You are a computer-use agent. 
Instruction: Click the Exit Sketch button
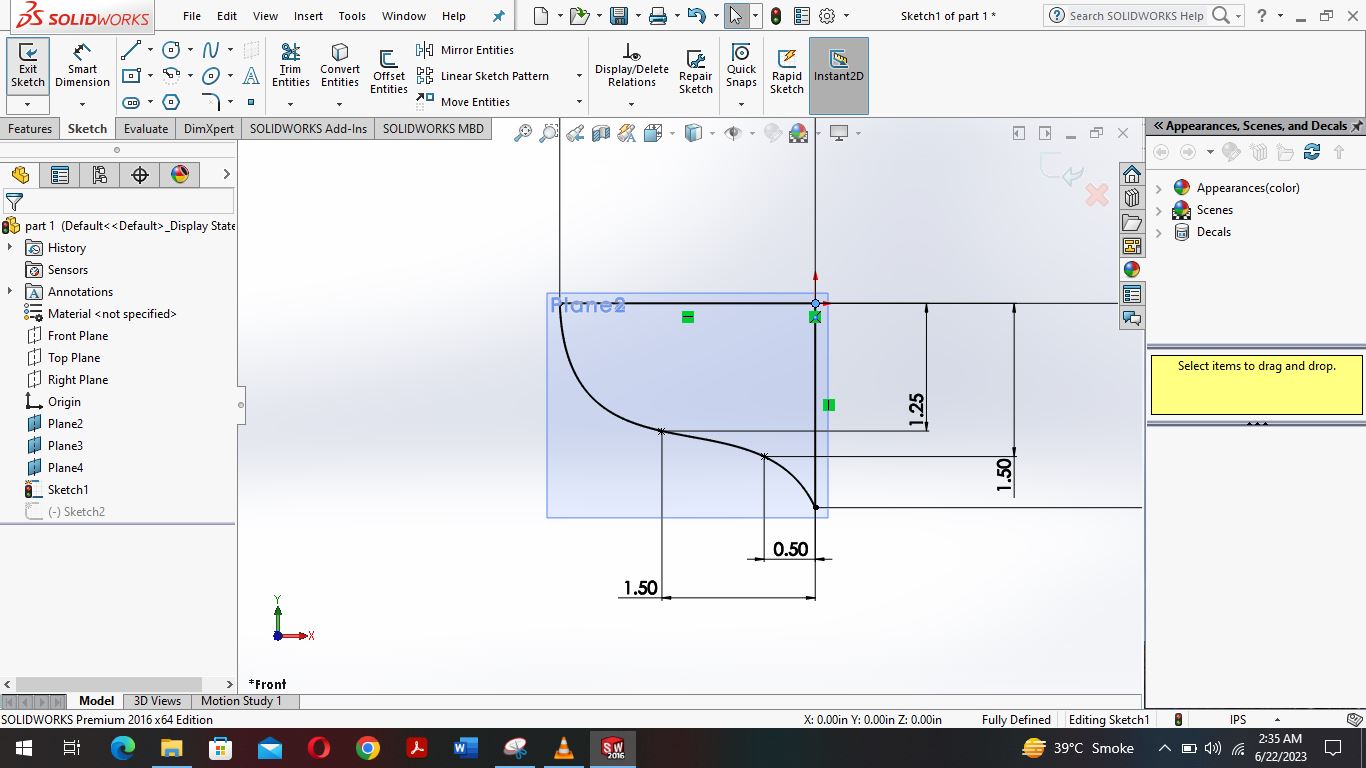28,66
